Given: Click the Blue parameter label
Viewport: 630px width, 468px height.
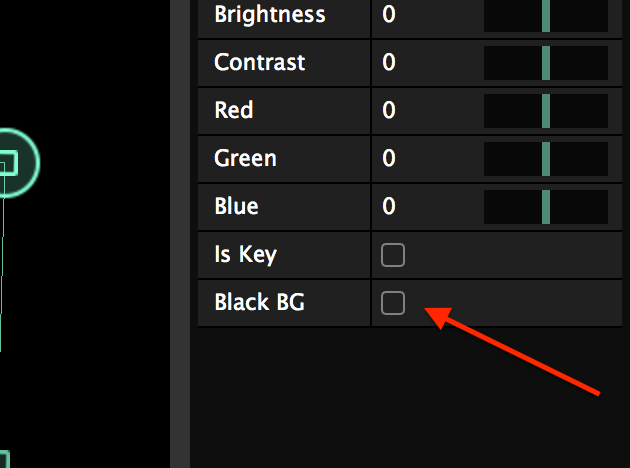Looking at the screenshot, I should coord(236,206).
